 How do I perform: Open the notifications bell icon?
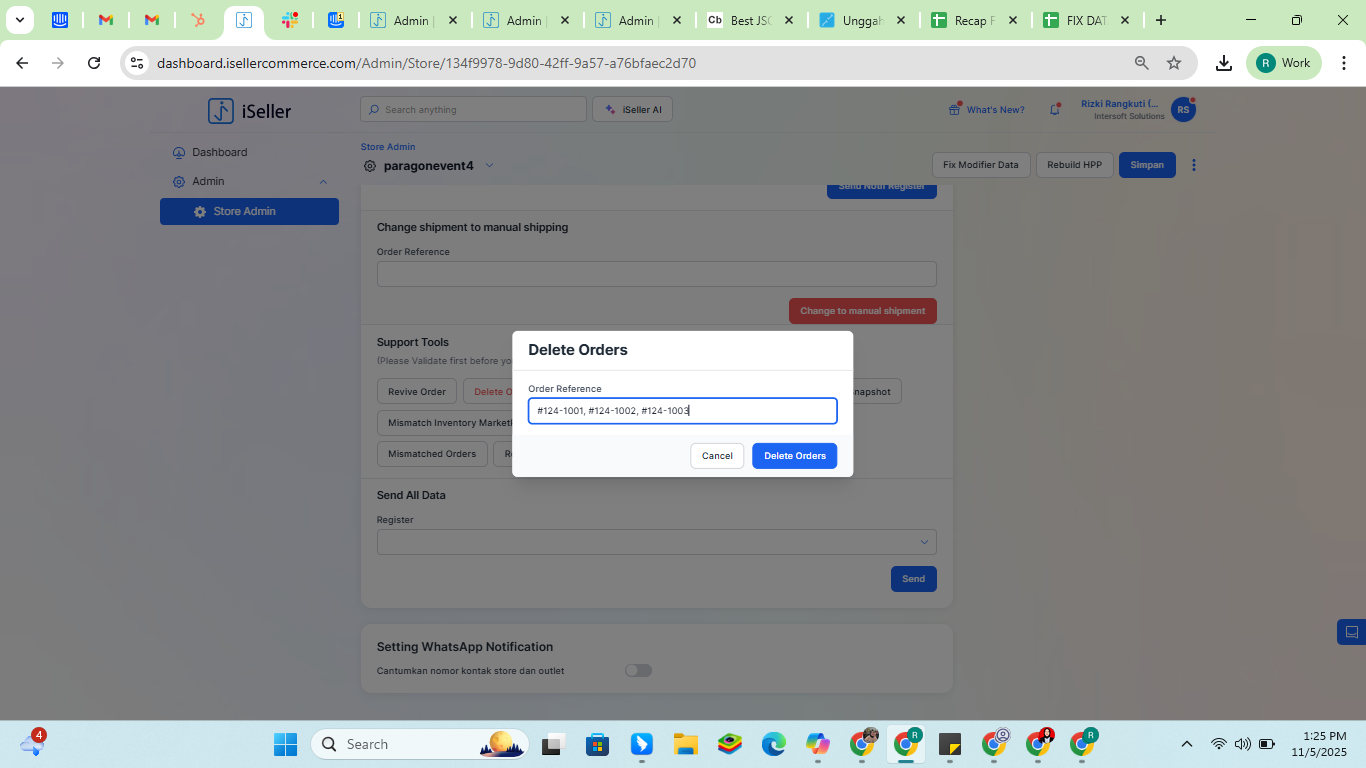coord(1054,110)
